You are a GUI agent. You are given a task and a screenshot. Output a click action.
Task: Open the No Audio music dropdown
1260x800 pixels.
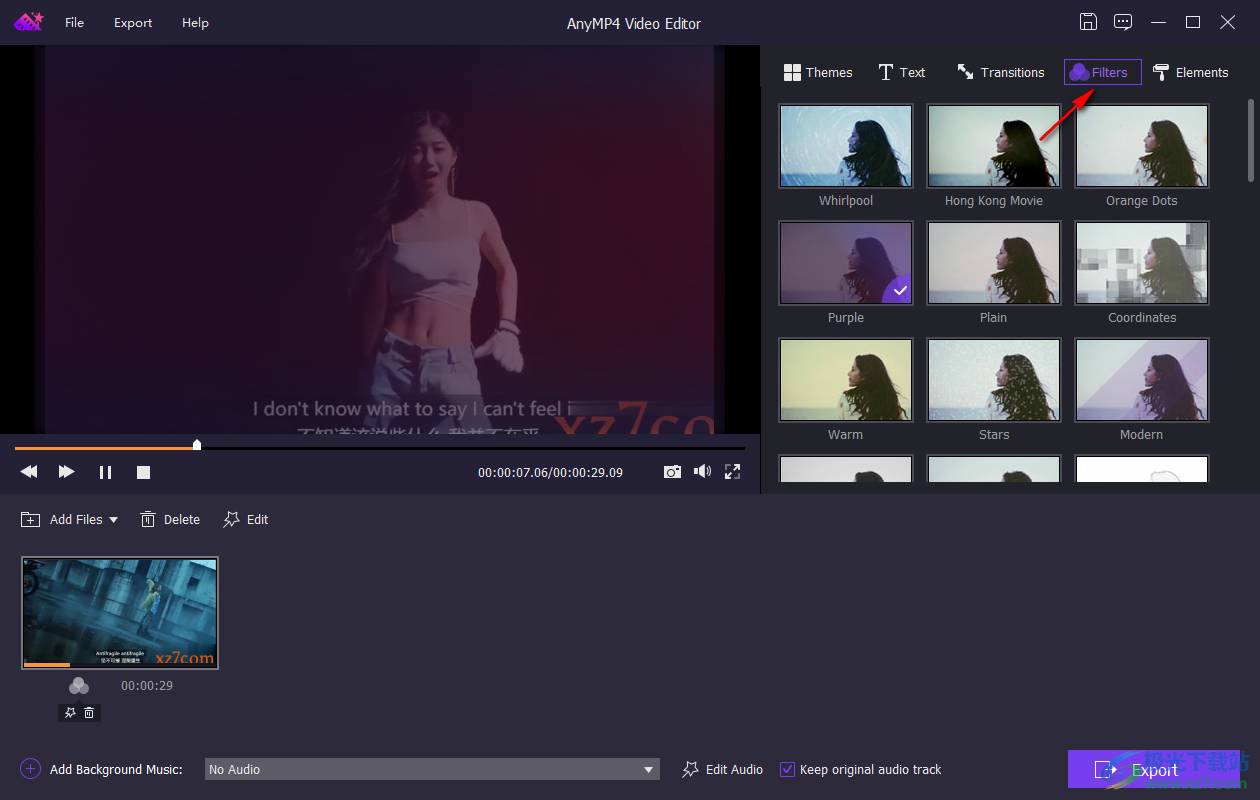point(432,769)
